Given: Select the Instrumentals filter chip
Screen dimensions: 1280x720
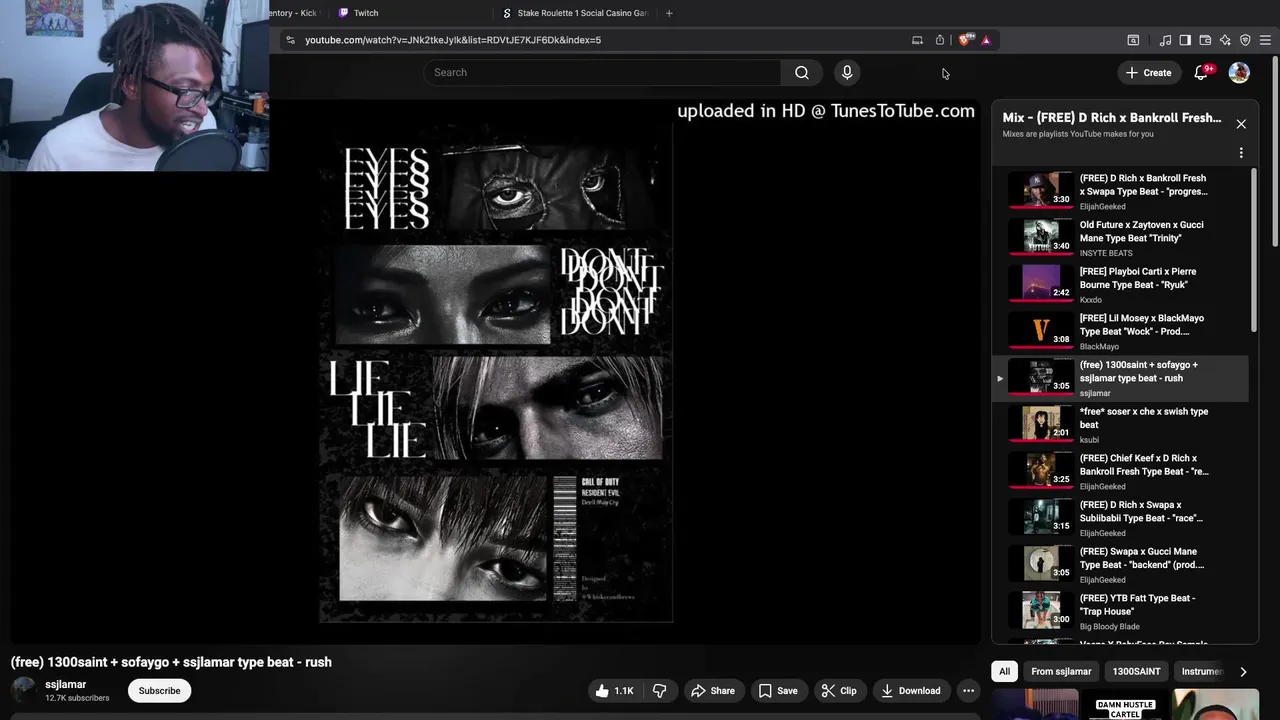Looking at the screenshot, I should [x=1202, y=671].
